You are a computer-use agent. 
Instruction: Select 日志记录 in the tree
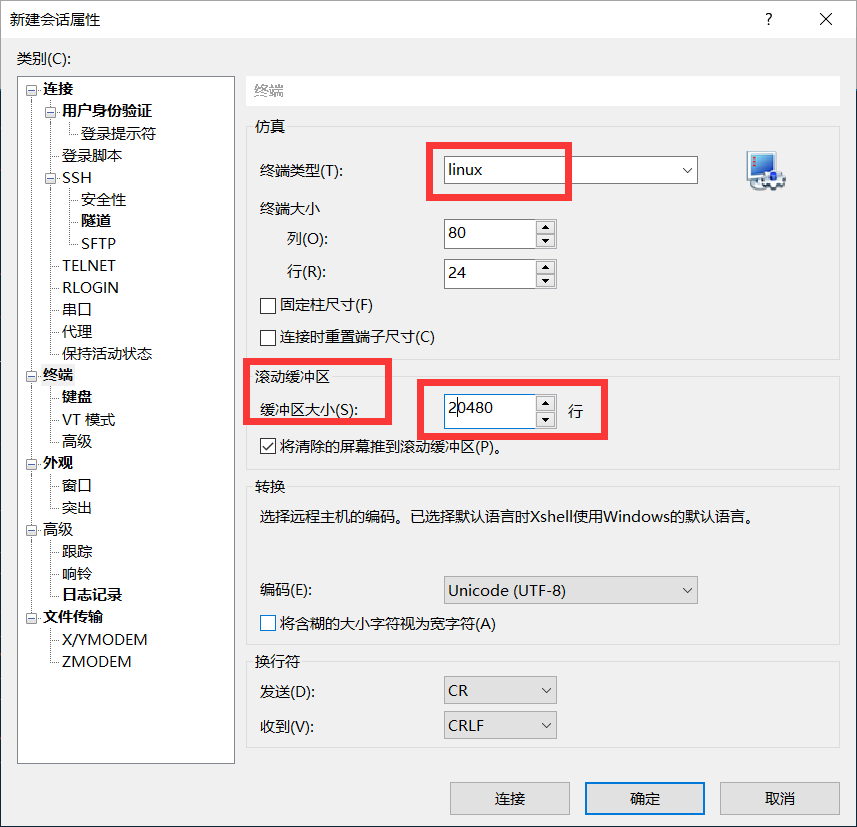click(x=92, y=595)
